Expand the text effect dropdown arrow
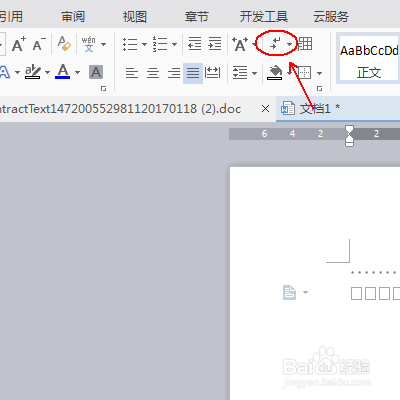400x400 pixels. [17, 72]
